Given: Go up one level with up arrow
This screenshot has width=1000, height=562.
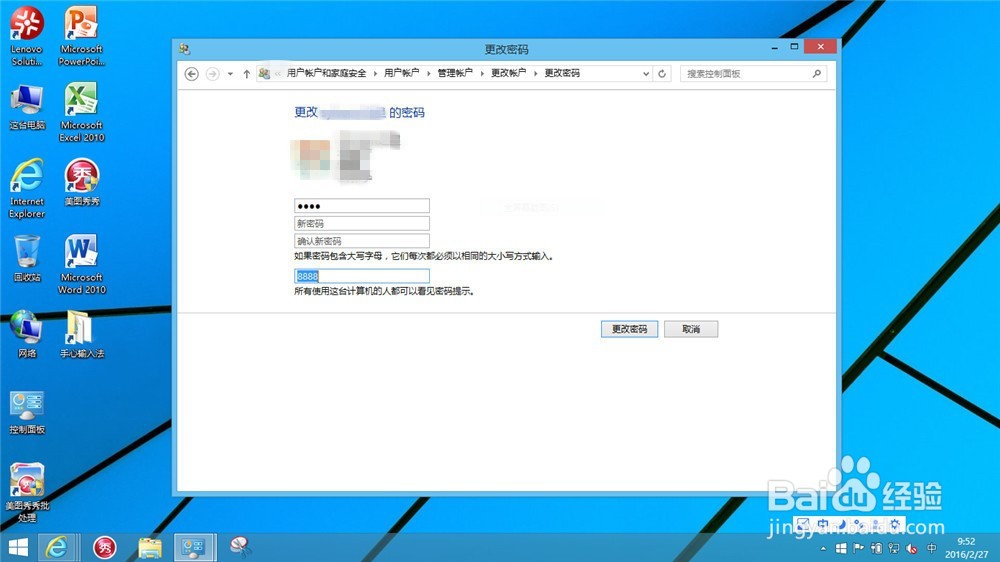Looking at the screenshot, I should (246, 74).
